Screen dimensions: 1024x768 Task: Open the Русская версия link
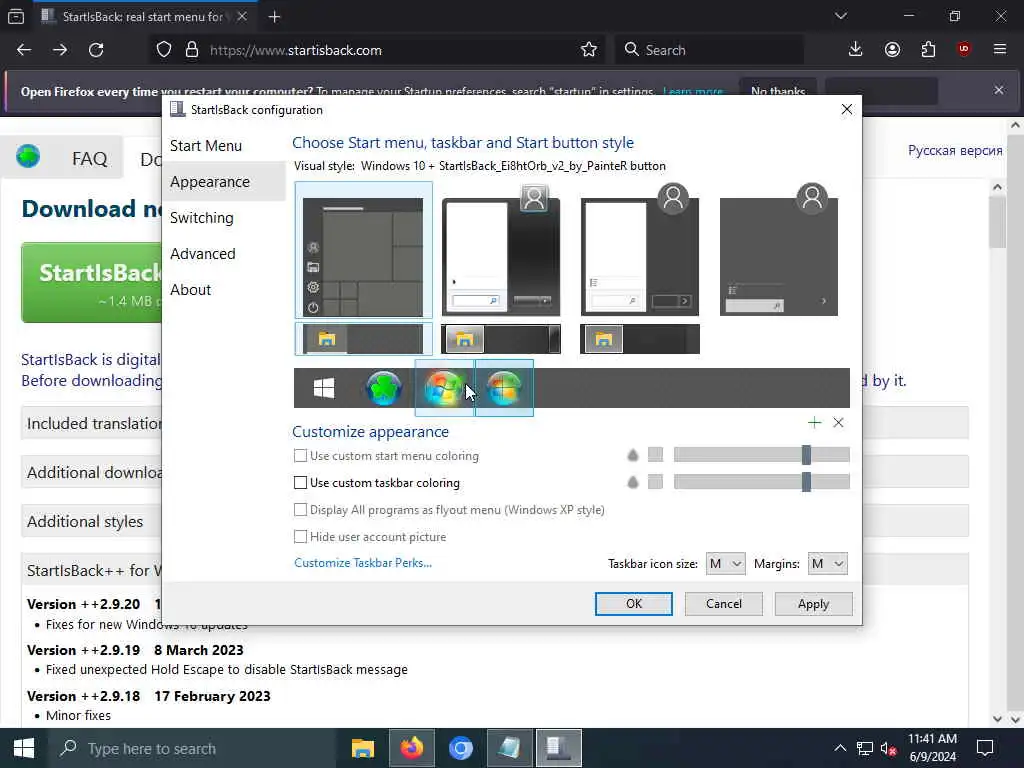955,150
